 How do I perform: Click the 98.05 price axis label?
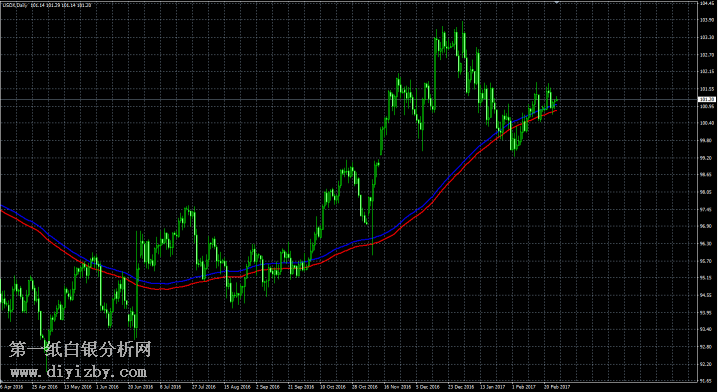(707, 192)
